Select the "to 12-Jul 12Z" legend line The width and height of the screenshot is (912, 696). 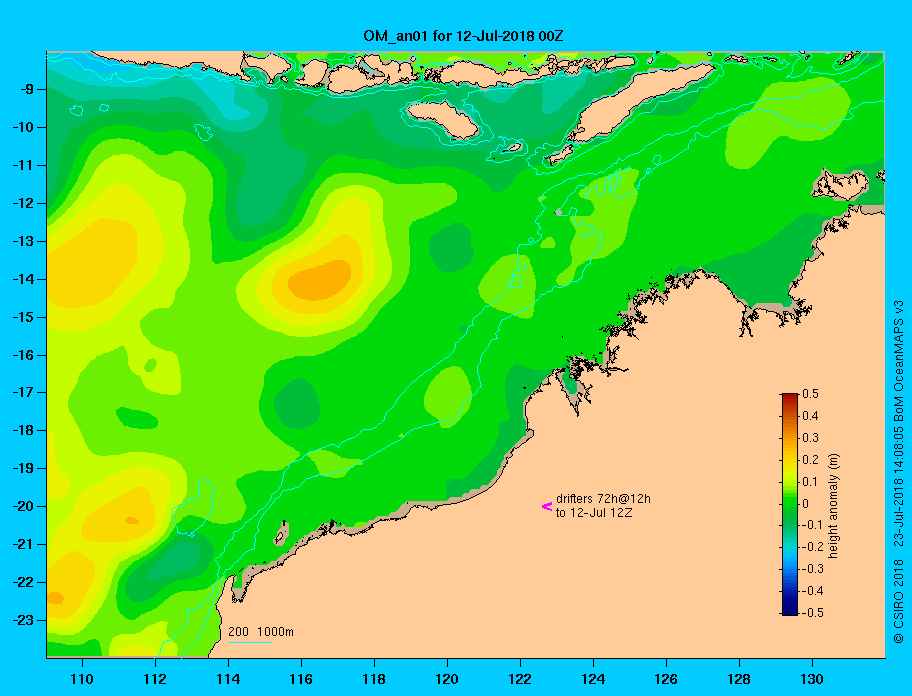pyautogui.click(x=594, y=513)
